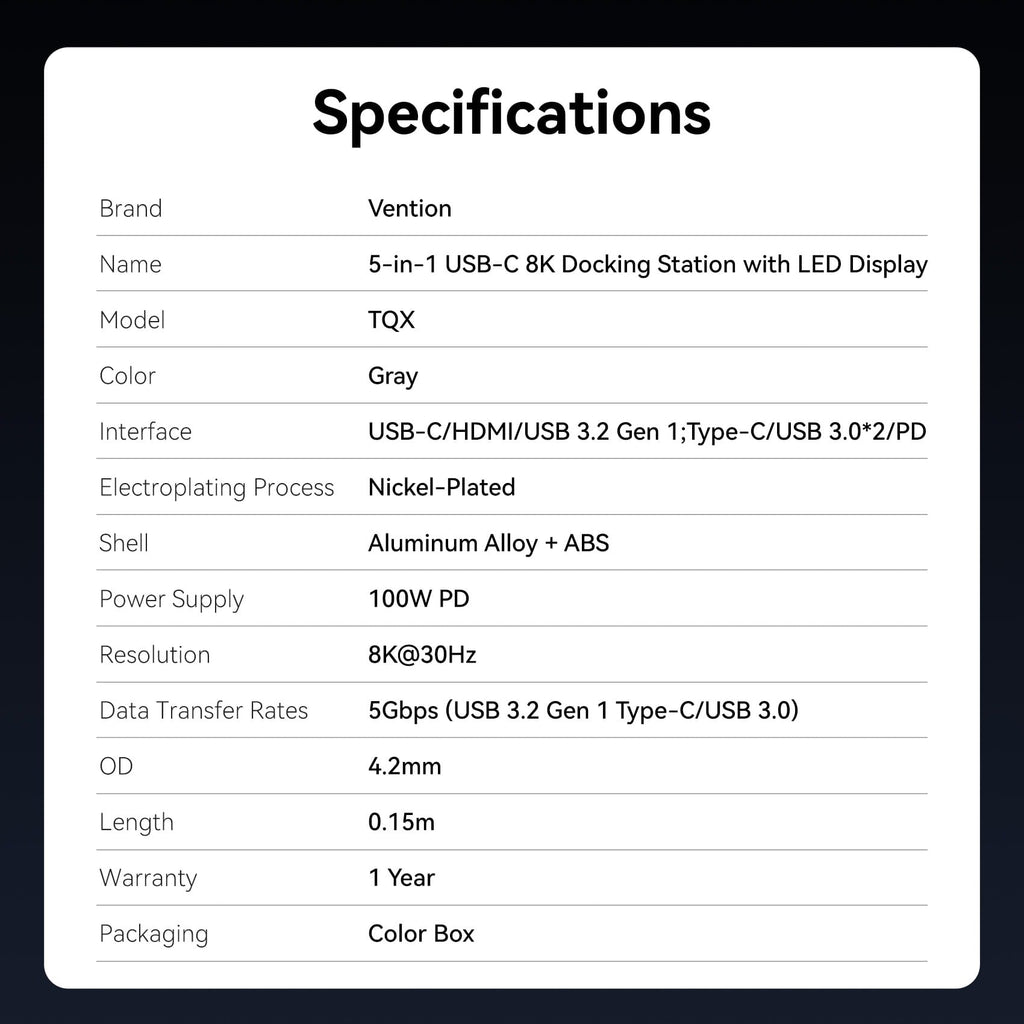This screenshot has width=1024, height=1024.
Task: Click the Specifications heading
Action: tap(511, 115)
